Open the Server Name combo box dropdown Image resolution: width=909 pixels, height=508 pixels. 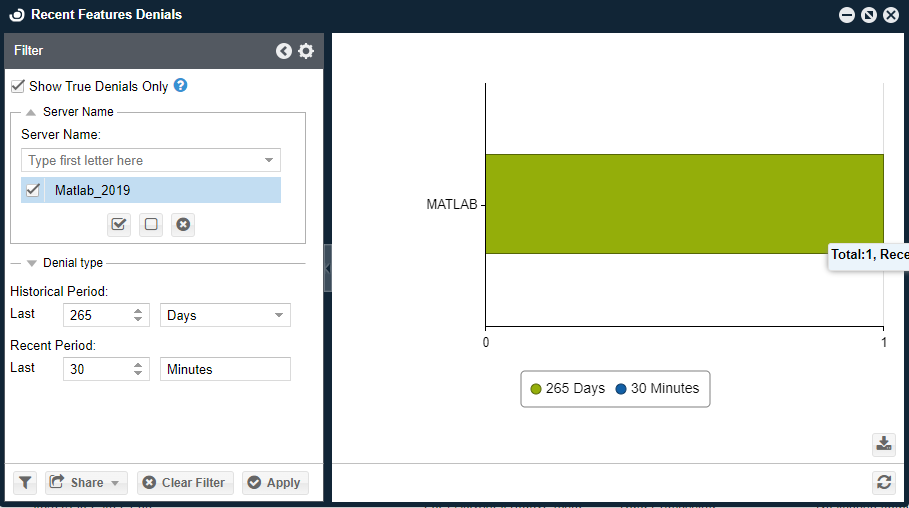pos(269,160)
